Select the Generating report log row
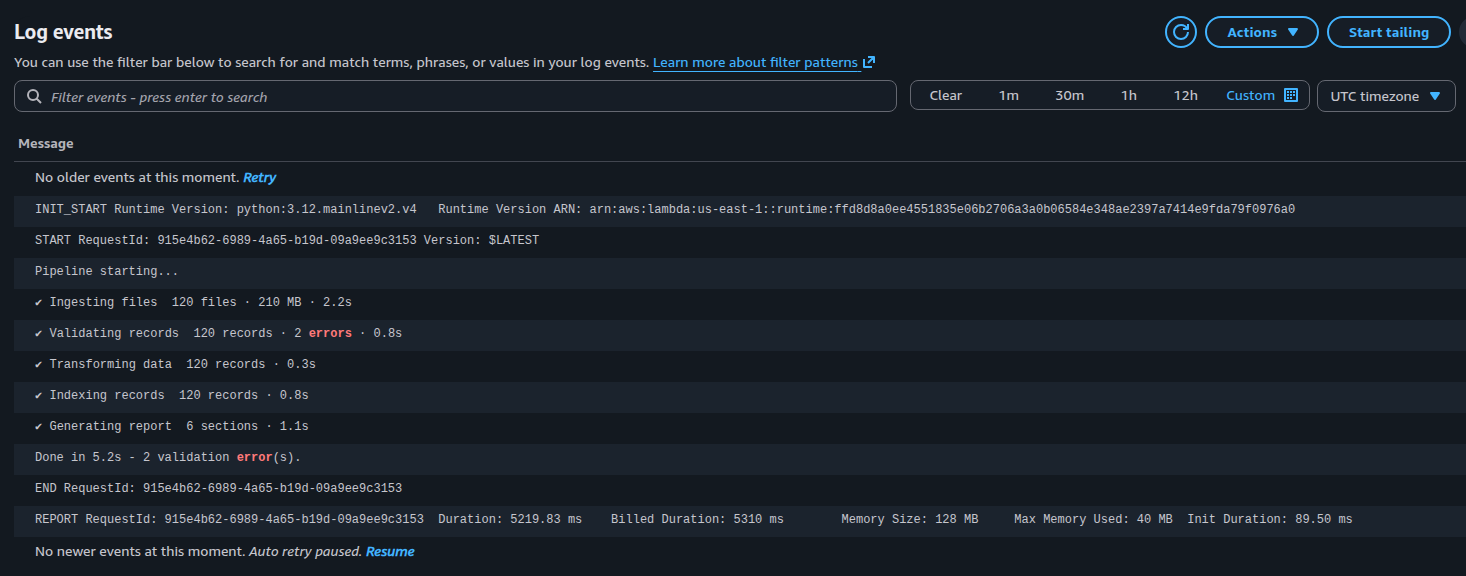 point(740,426)
